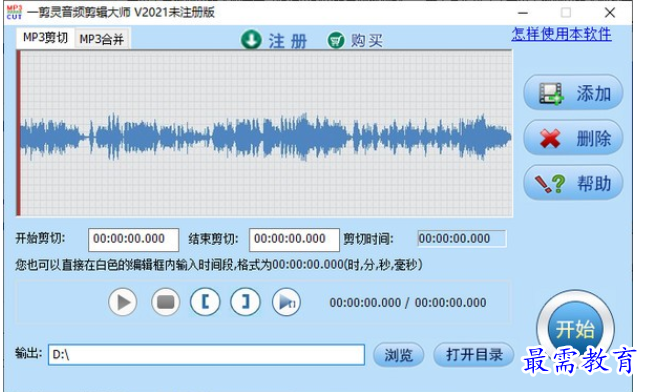
Task: Click the 购买 purchase button
Action: (x=367, y=41)
